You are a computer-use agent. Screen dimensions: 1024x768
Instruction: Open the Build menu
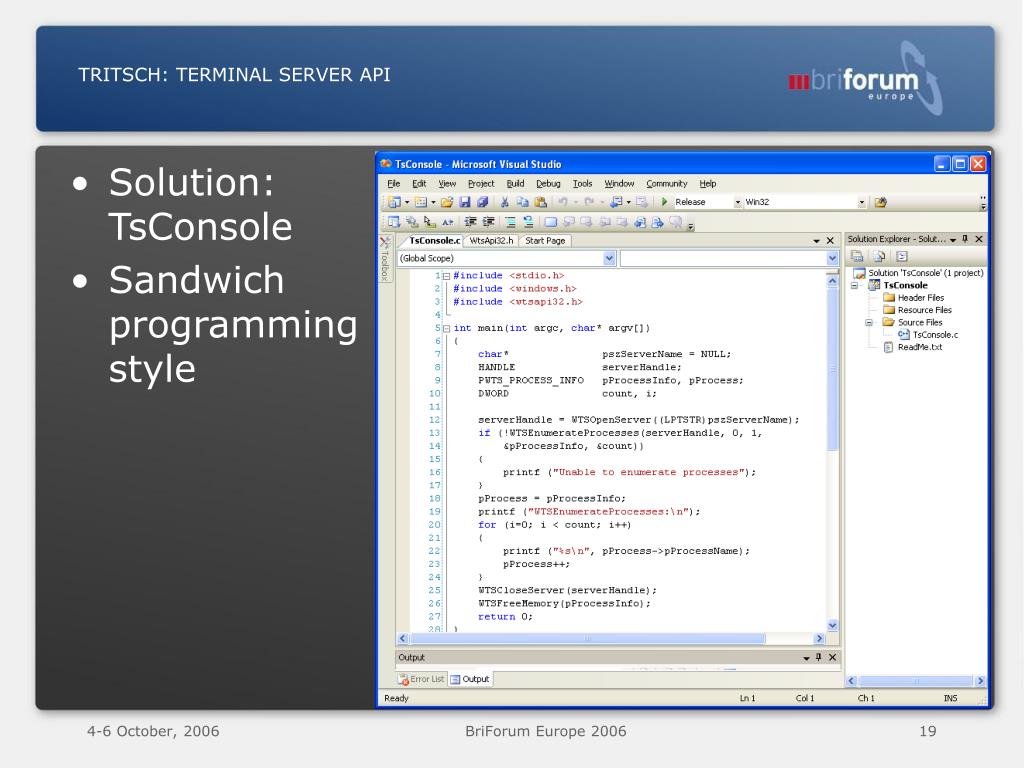coord(515,184)
